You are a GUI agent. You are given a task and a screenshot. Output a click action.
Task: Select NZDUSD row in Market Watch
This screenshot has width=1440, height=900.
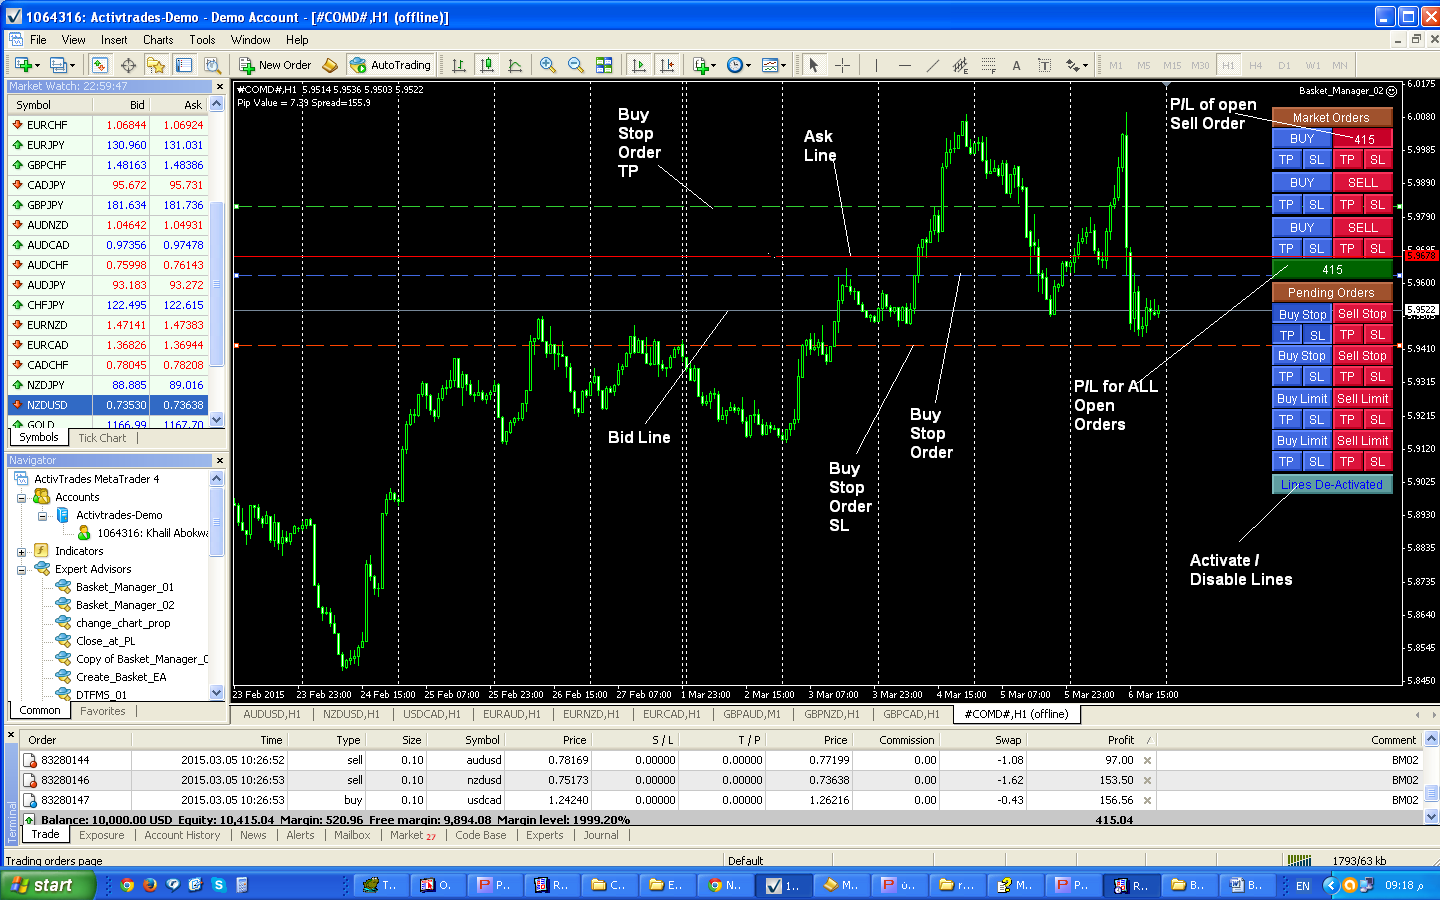[109, 405]
